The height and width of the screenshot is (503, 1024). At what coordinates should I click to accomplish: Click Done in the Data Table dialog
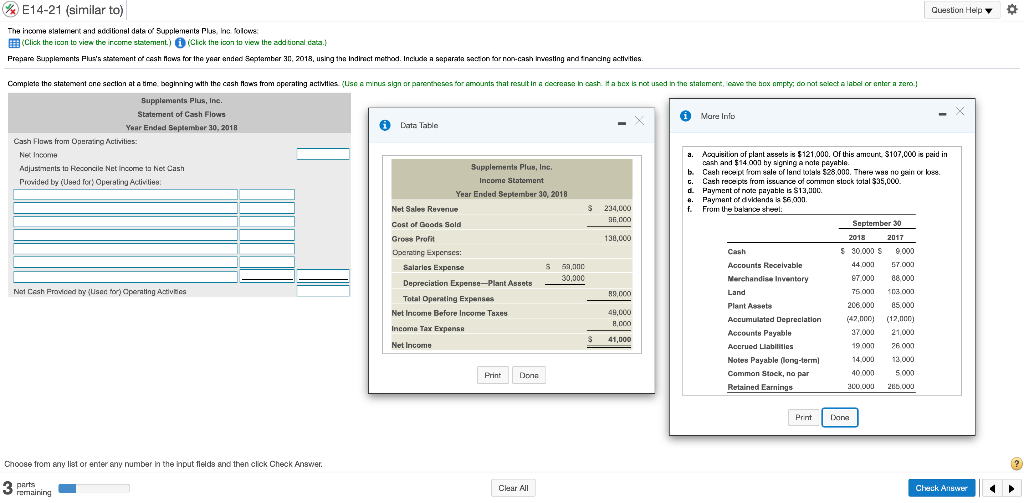coord(528,376)
